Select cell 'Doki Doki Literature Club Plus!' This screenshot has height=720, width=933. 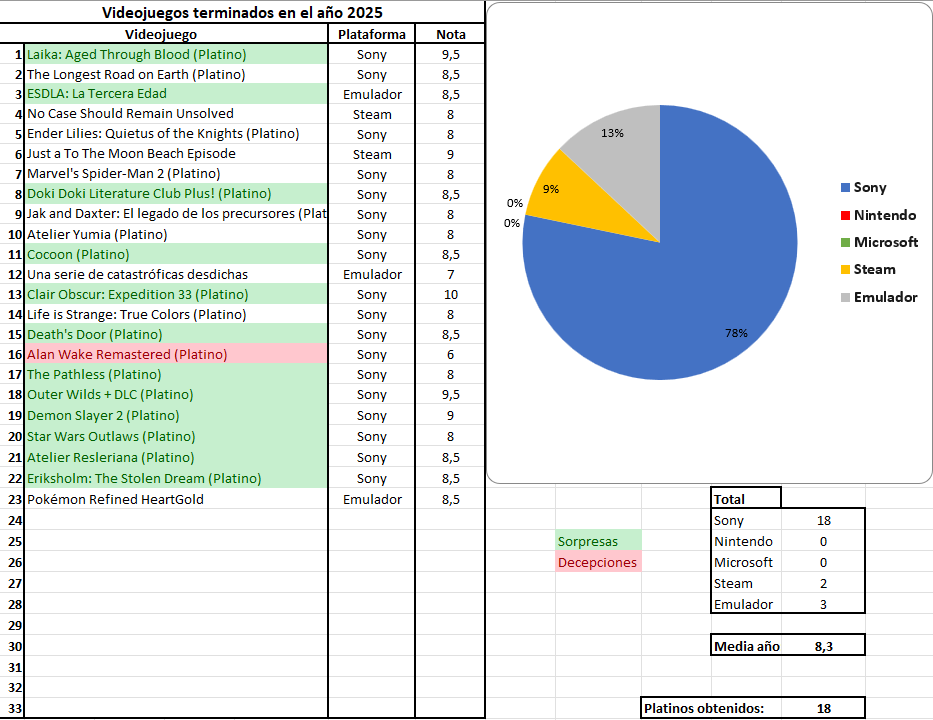[176, 194]
